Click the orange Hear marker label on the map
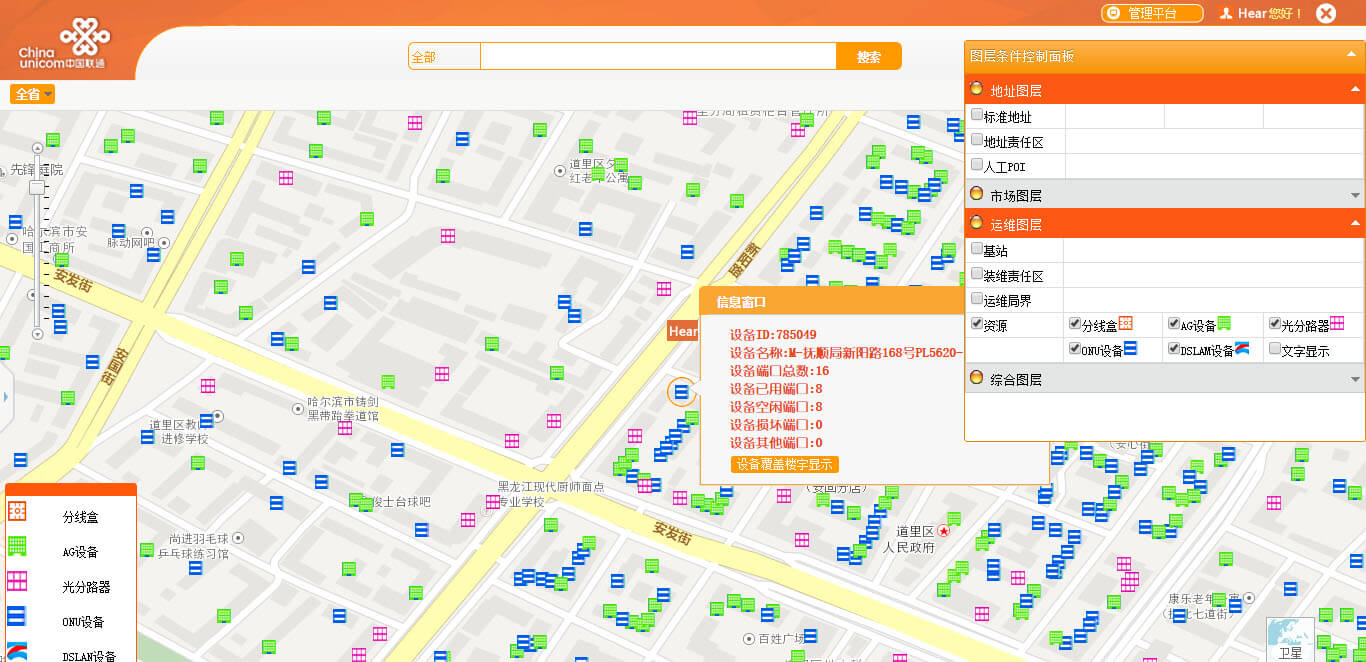This screenshot has width=1366, height=662. coord(683,331)
